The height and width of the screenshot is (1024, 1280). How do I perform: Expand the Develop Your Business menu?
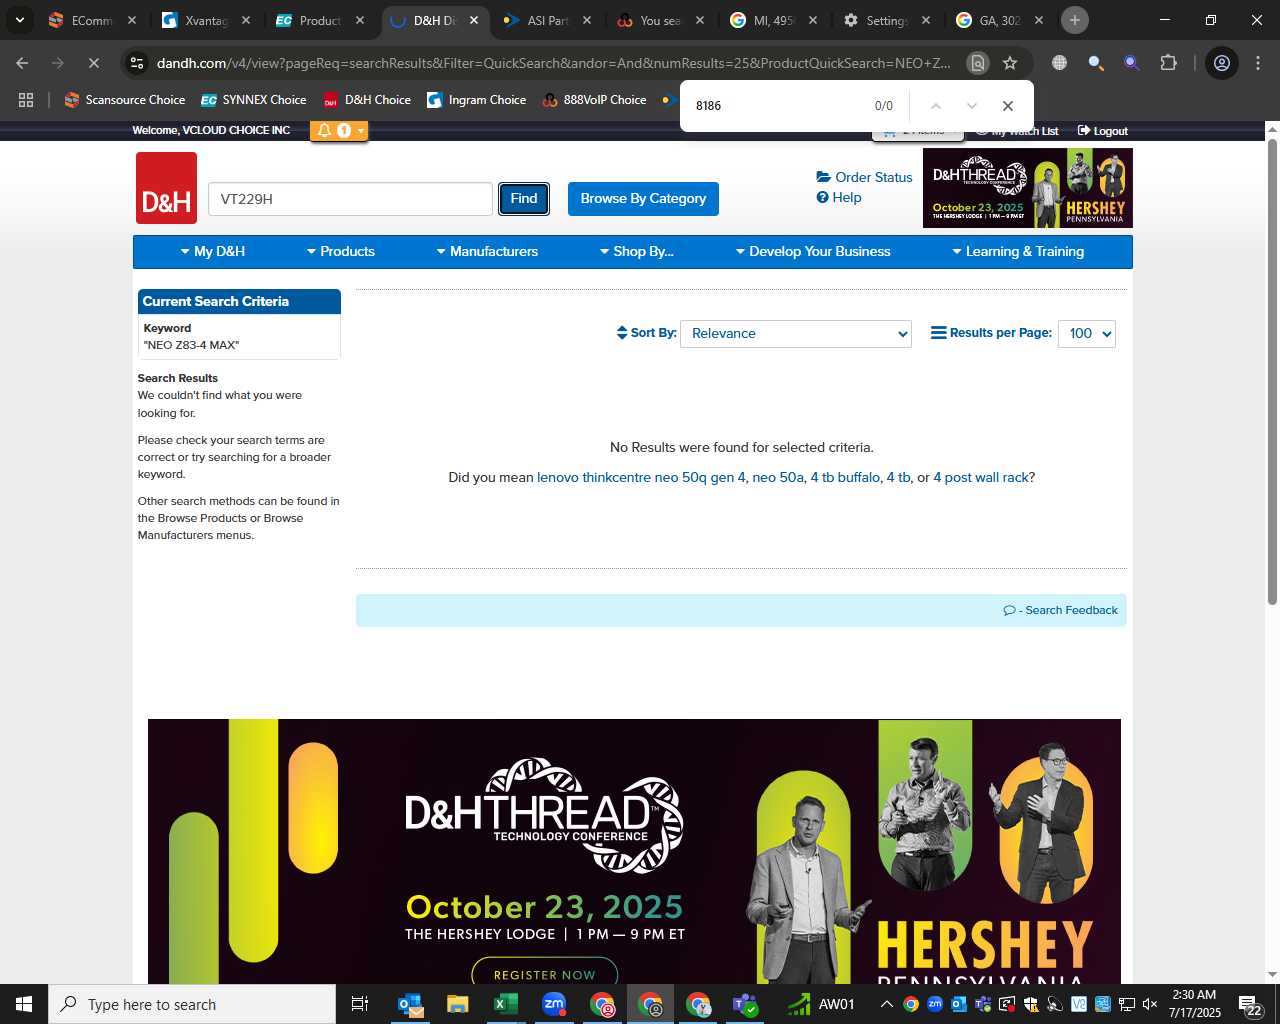click(x=813, y=251)
